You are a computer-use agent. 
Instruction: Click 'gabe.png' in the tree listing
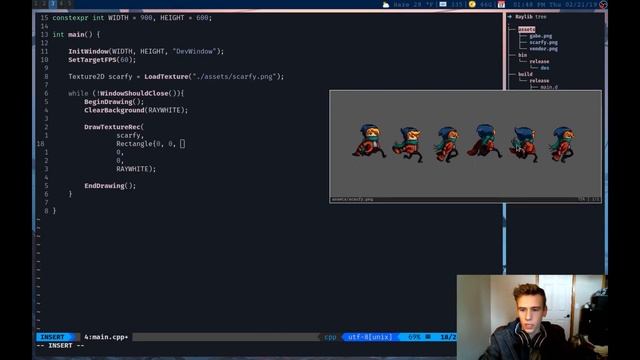(x=540, y=36)
